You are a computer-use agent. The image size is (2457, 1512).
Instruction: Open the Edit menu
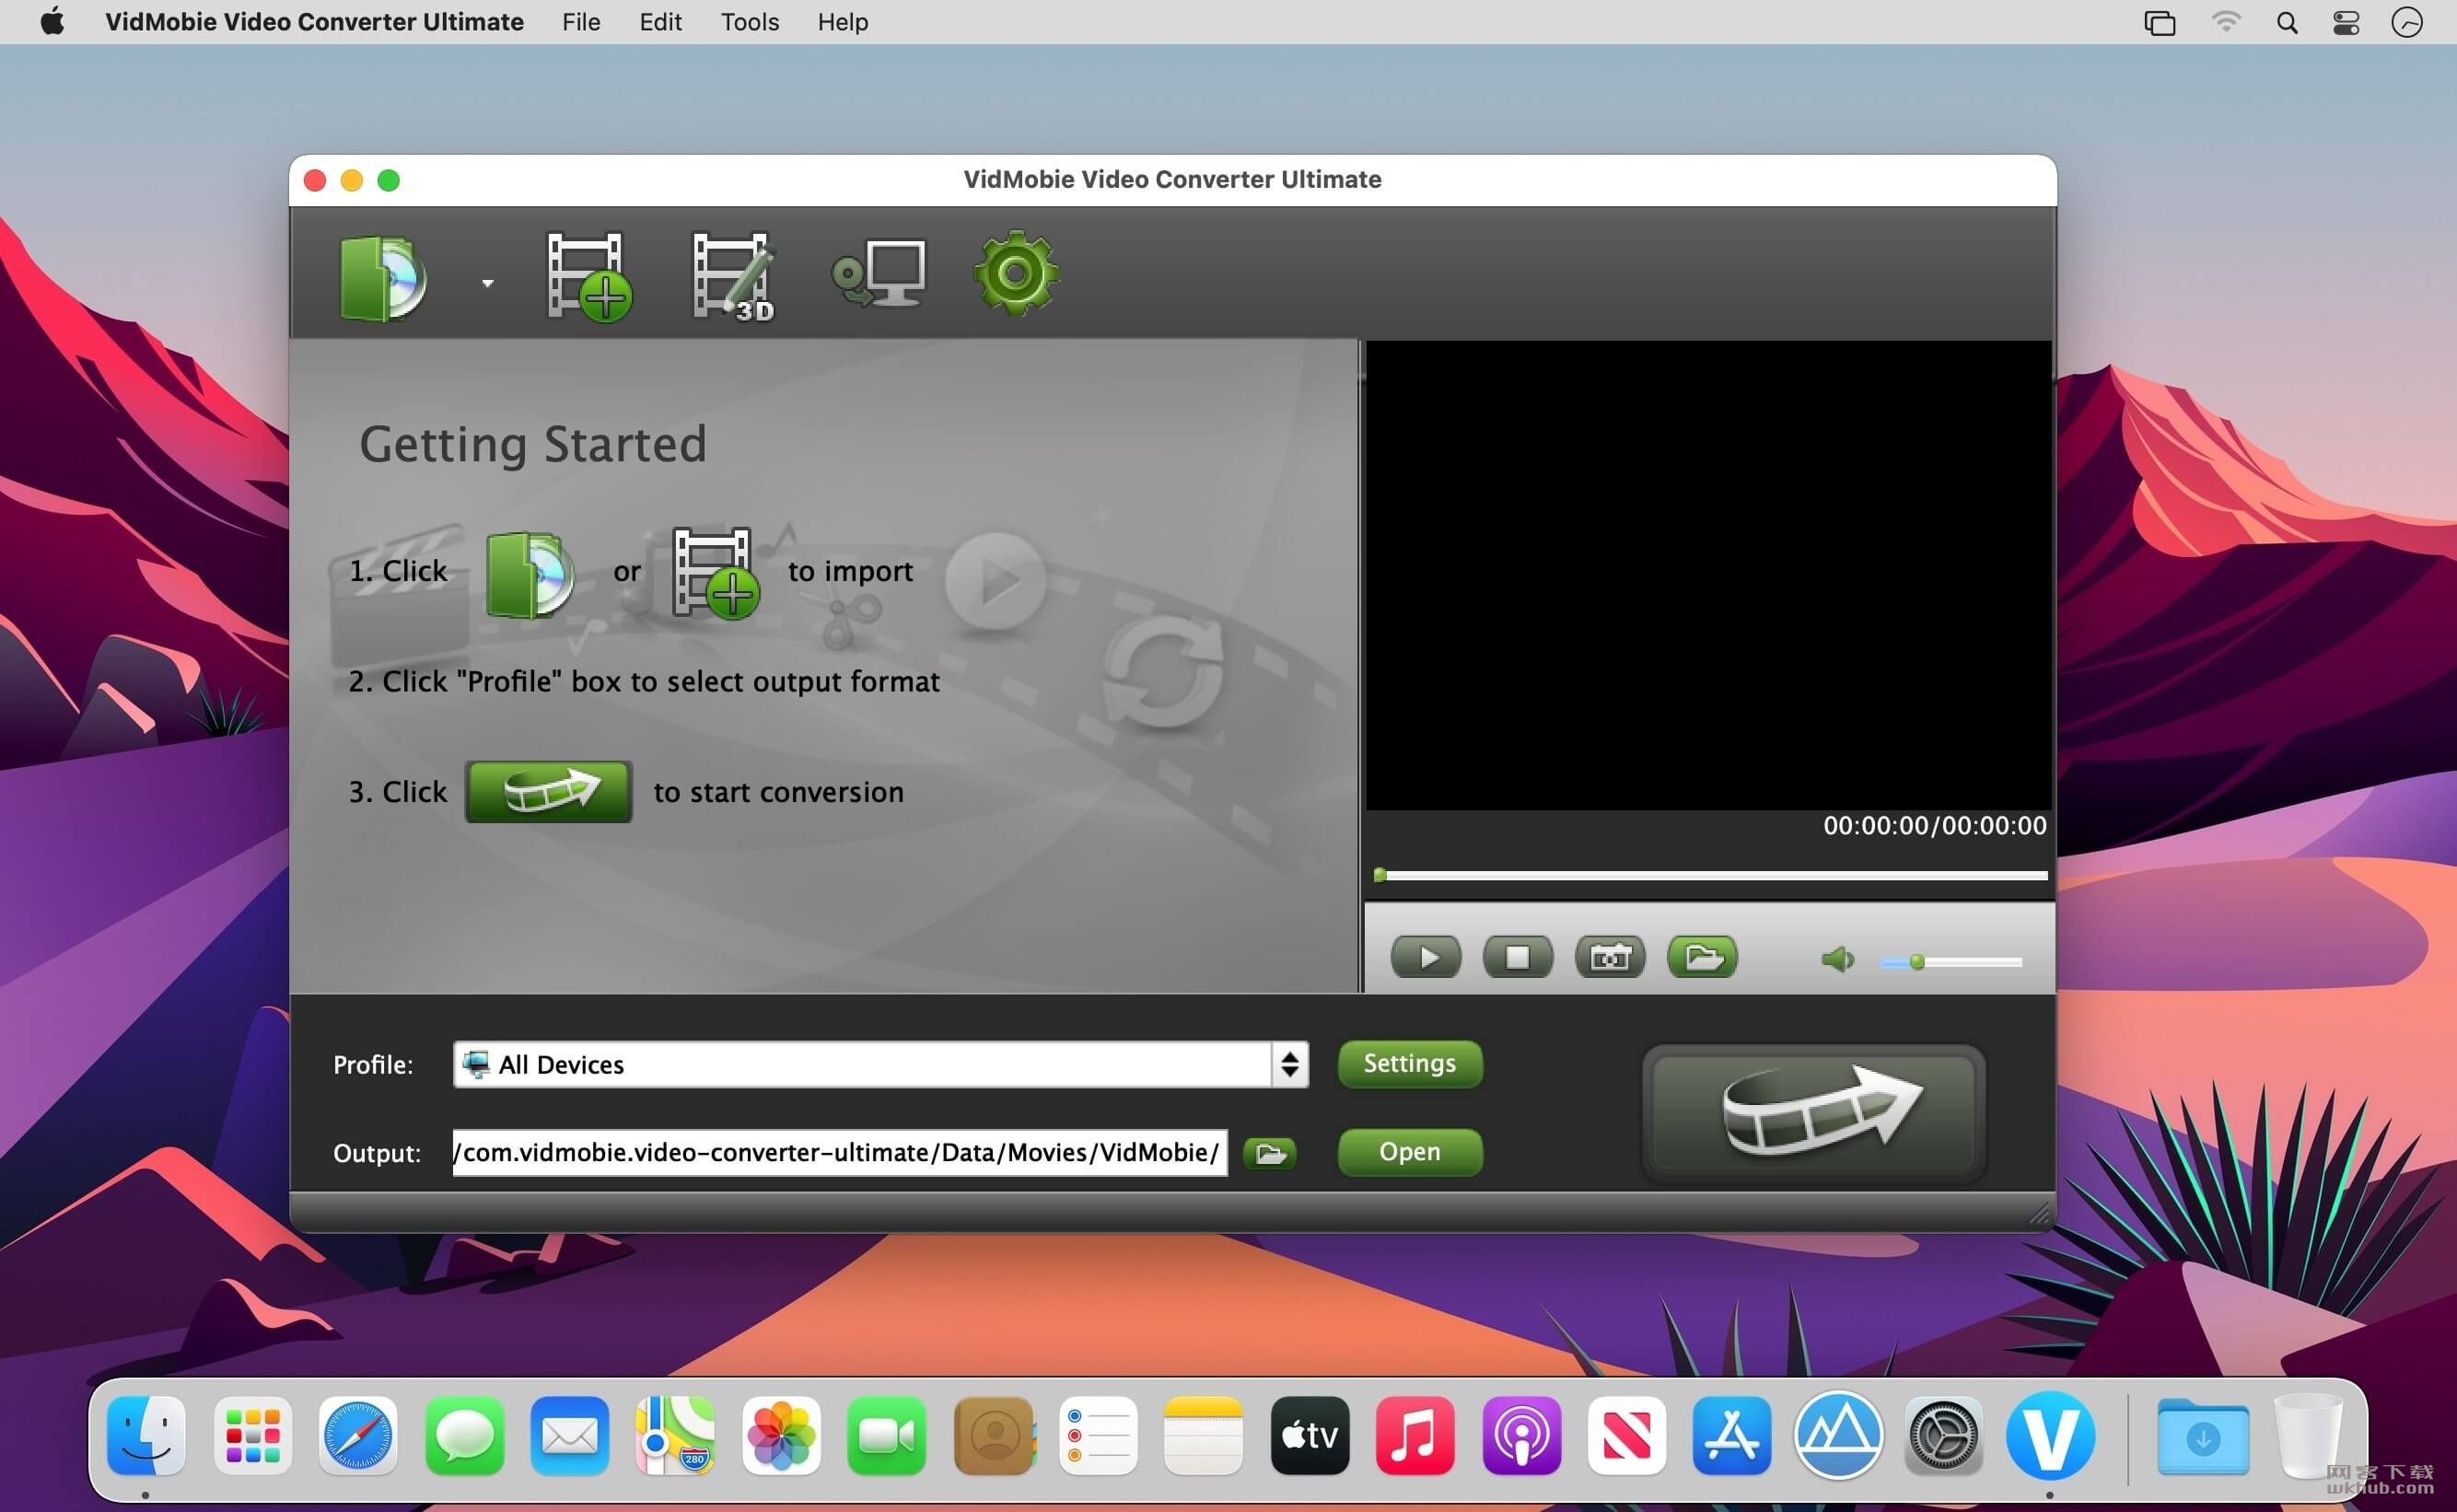660,22
